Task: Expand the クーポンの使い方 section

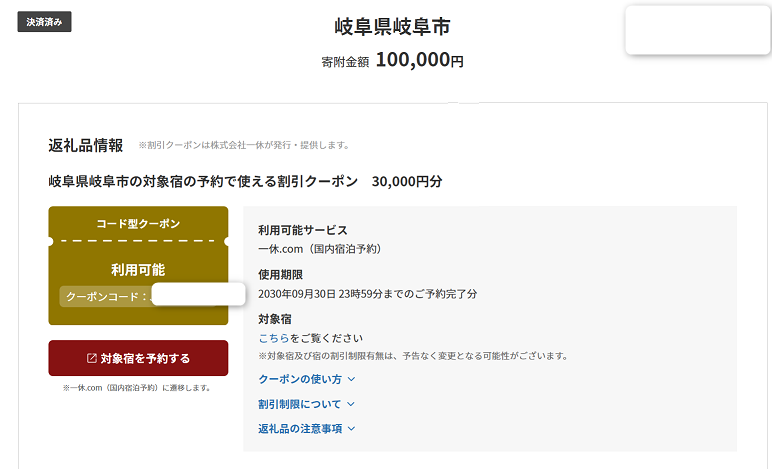Action: coord(300,379)
